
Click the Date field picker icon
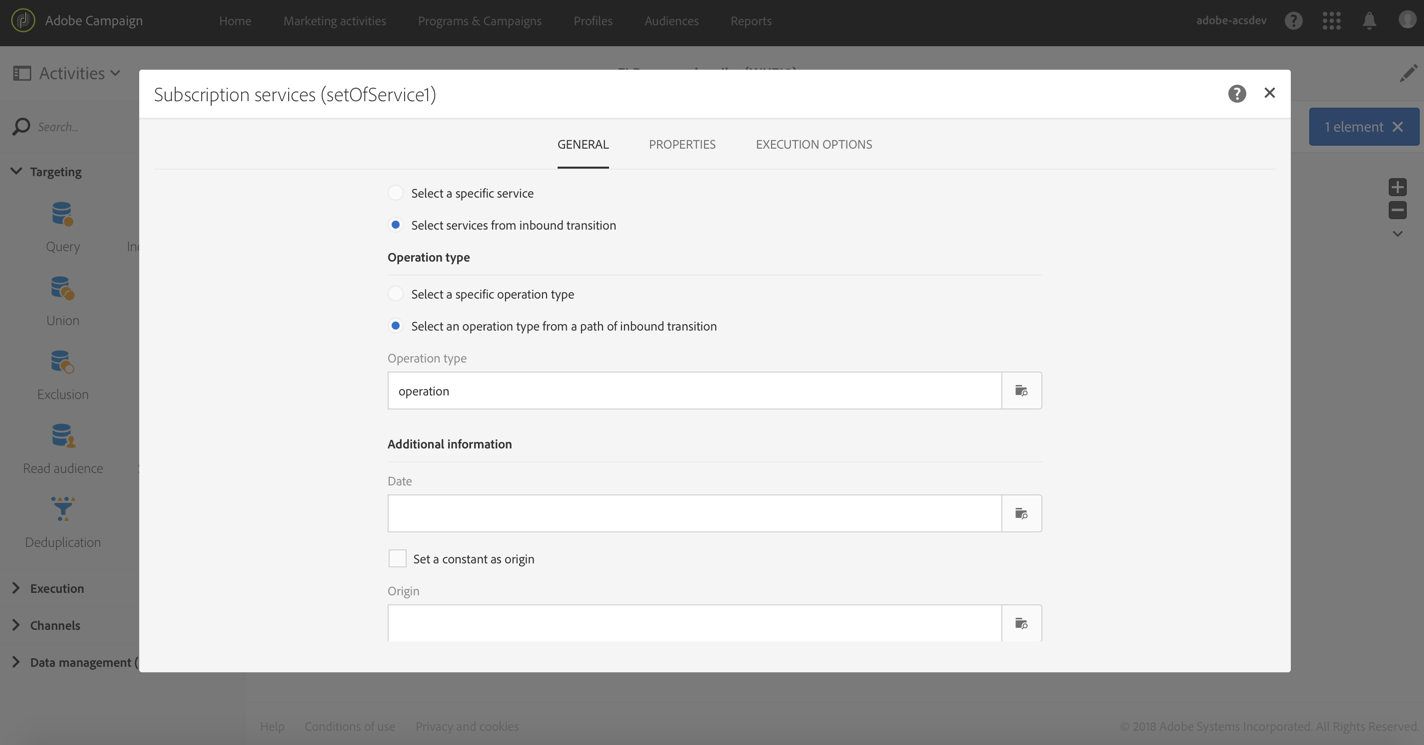point(1021,514)
